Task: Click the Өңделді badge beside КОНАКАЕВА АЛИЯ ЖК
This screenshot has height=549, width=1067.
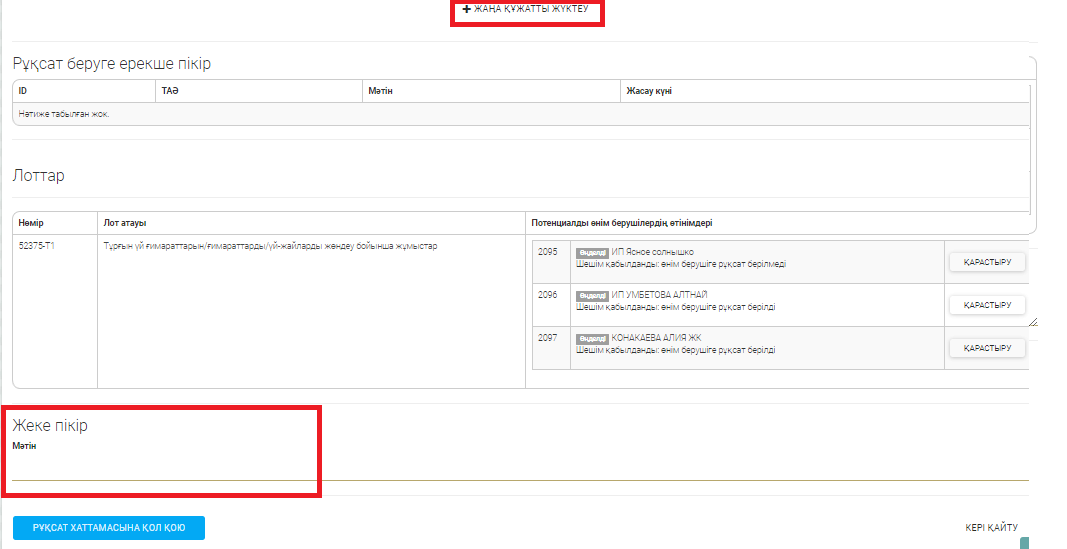Action: (x=592, y=339)
